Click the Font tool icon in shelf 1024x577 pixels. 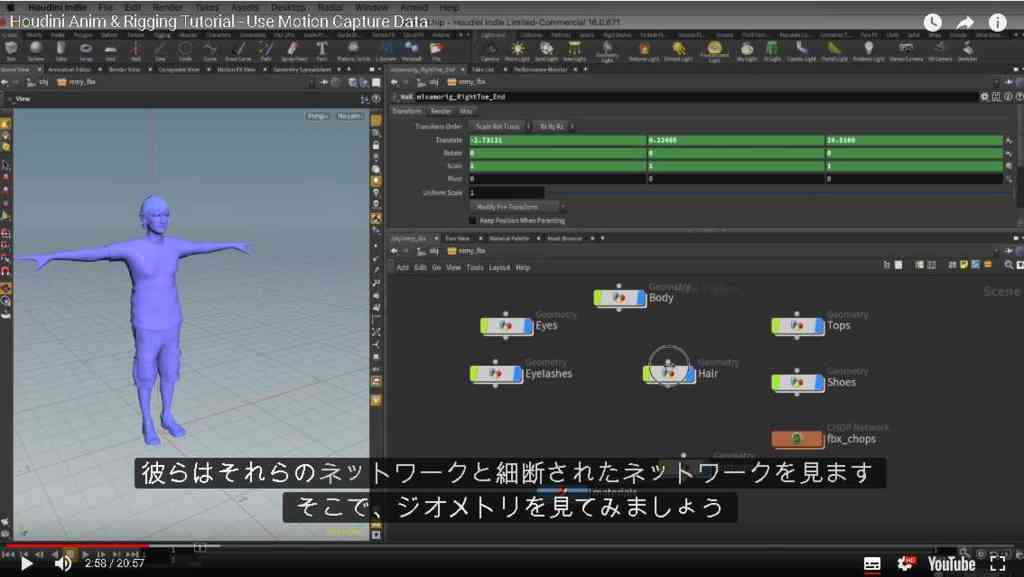point(321,48)
